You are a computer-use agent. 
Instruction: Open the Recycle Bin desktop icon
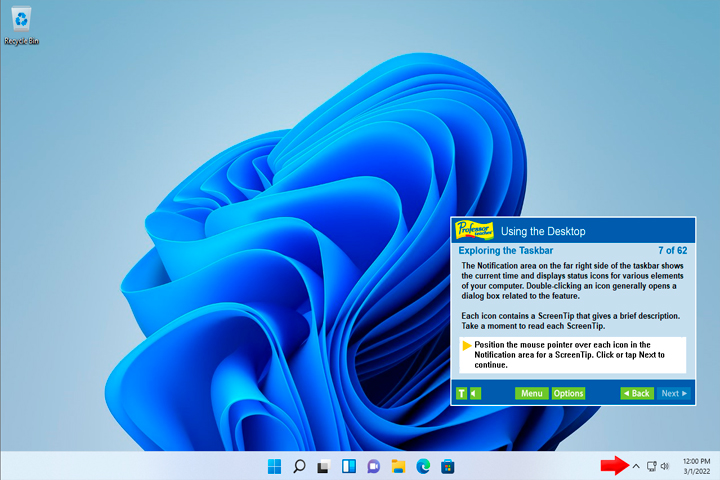21,26
